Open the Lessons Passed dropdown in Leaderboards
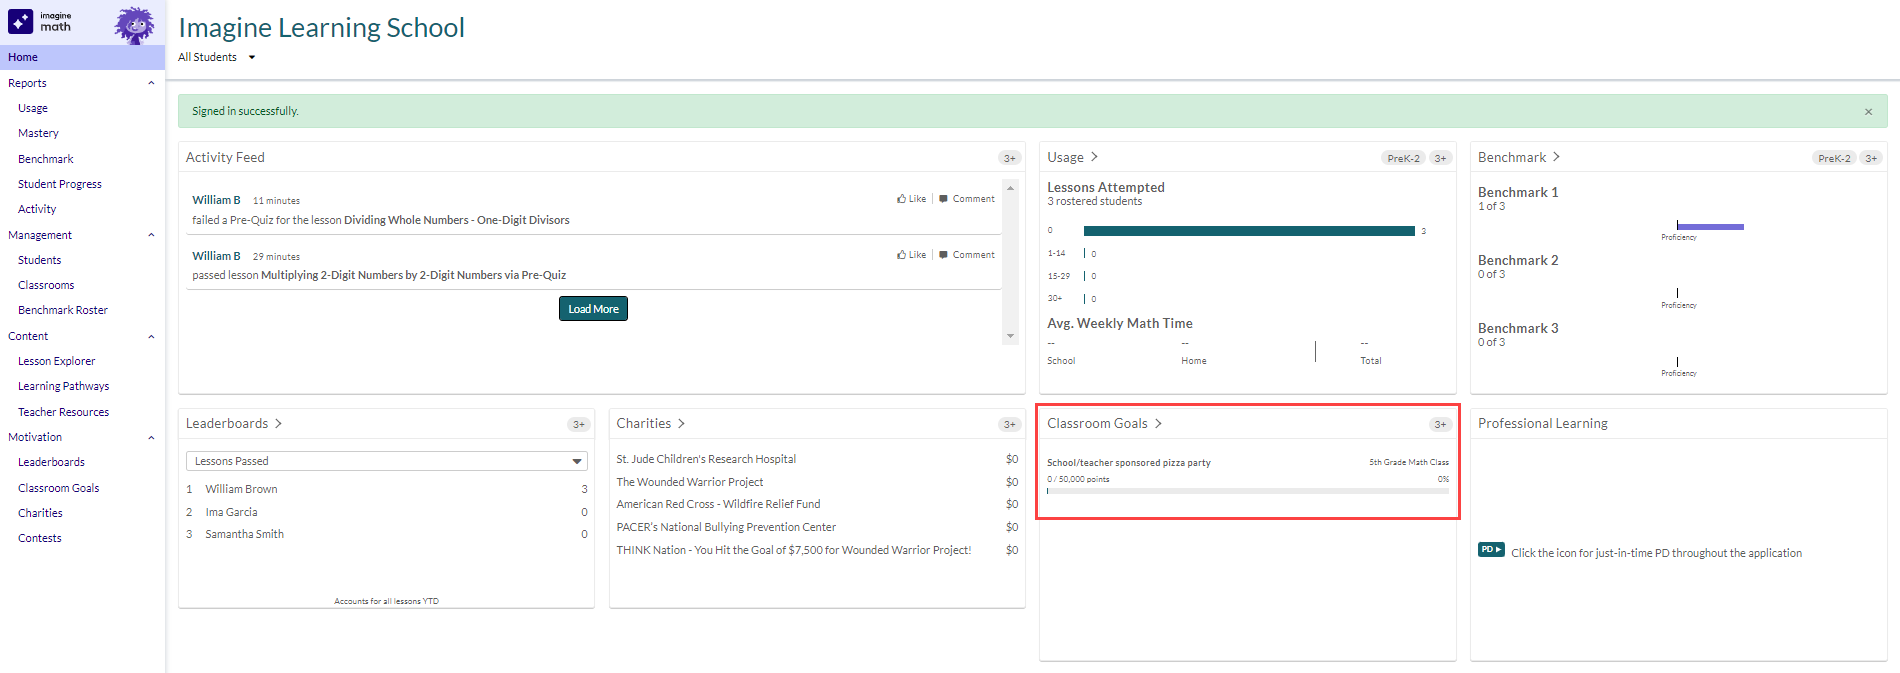The image size is (1900, 673). pos(387,461)
